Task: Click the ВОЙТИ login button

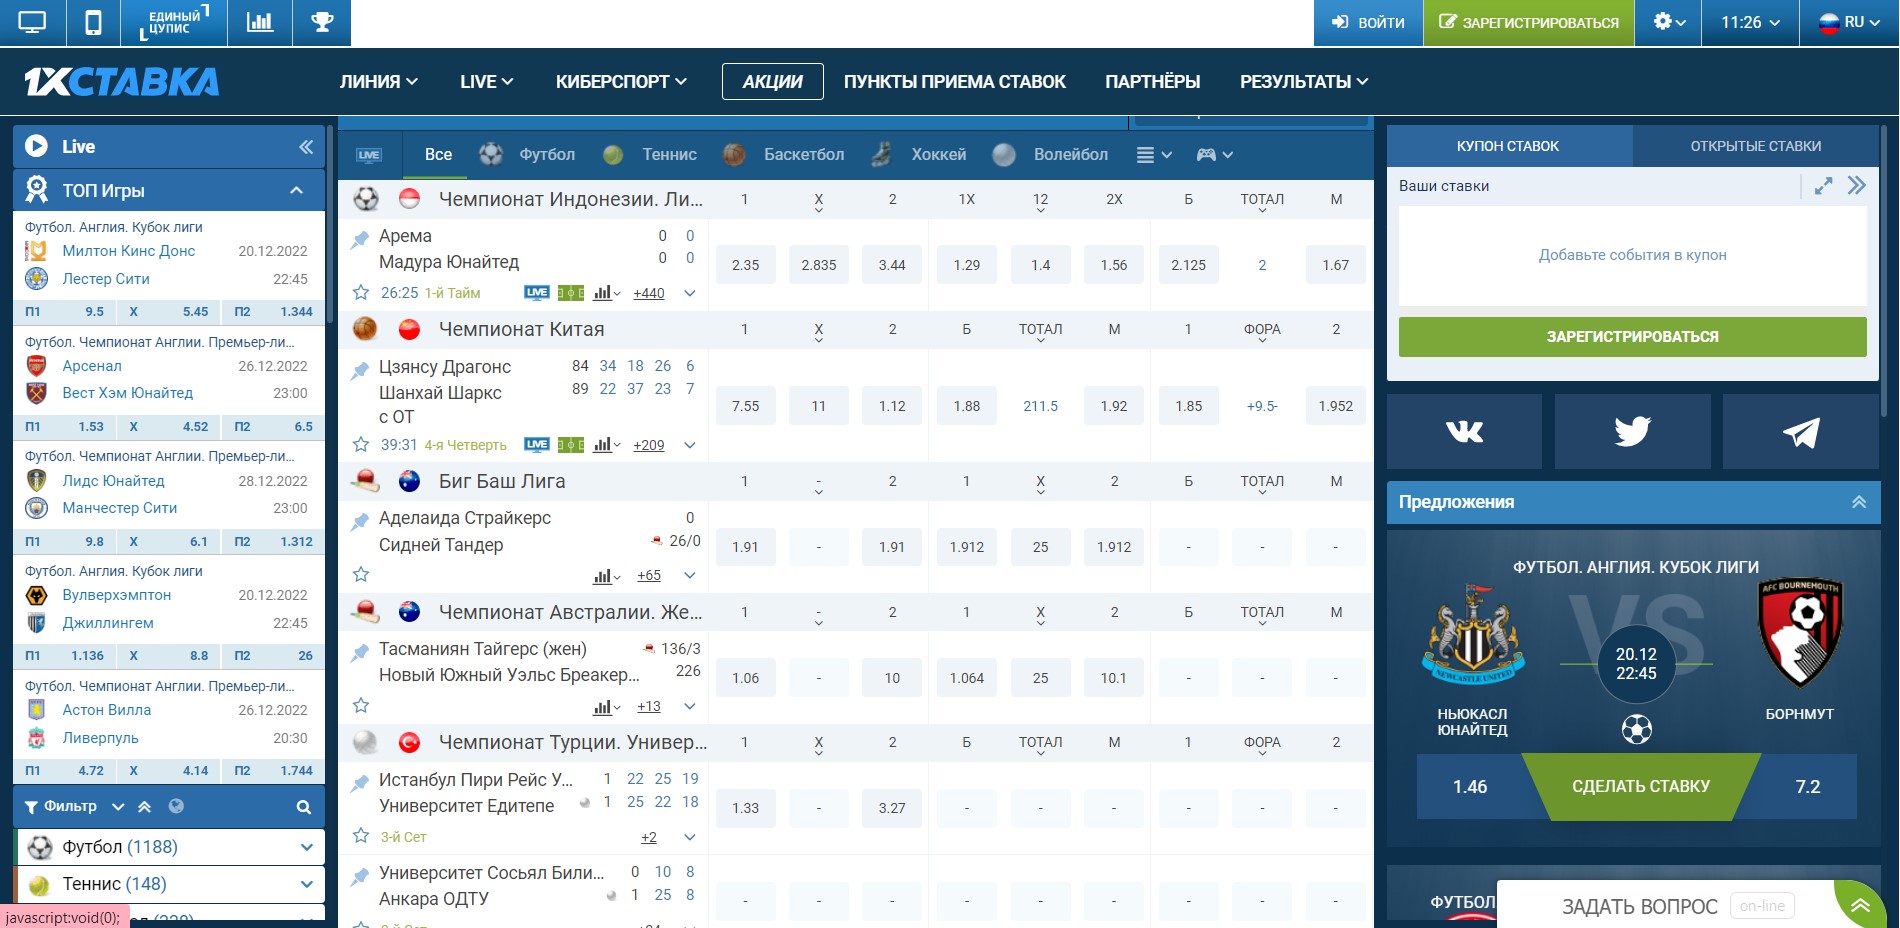Action: coord(1368,22)
